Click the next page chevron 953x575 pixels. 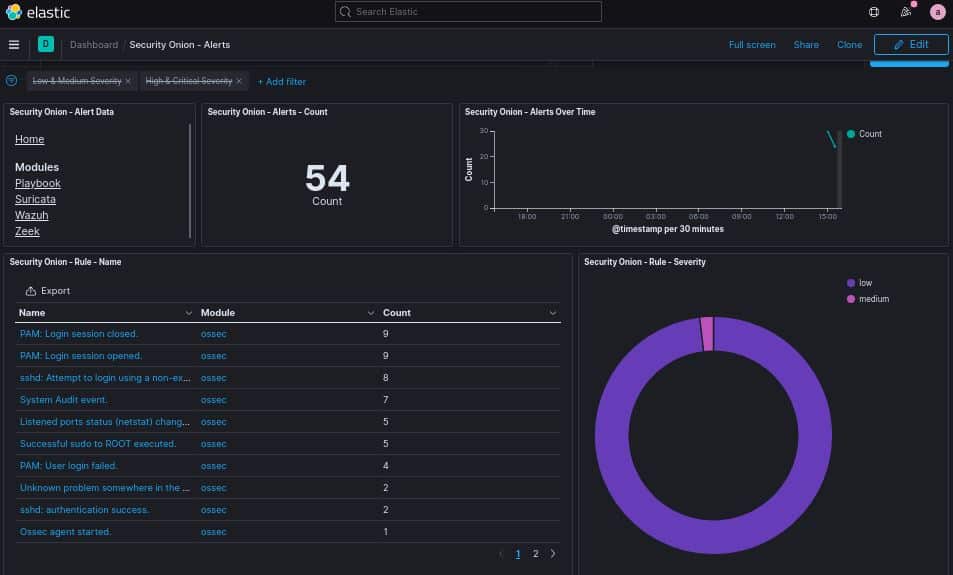coord(552,554)
